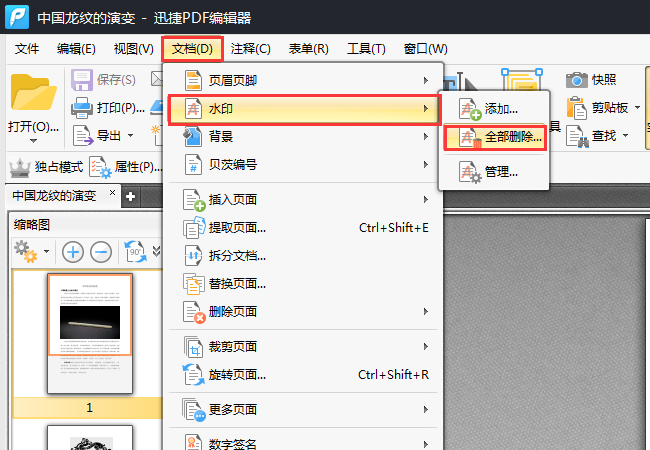Screen dimensions: 650x450
Task: Select 裁剪页面 menu entry
Action: (304, 346)
